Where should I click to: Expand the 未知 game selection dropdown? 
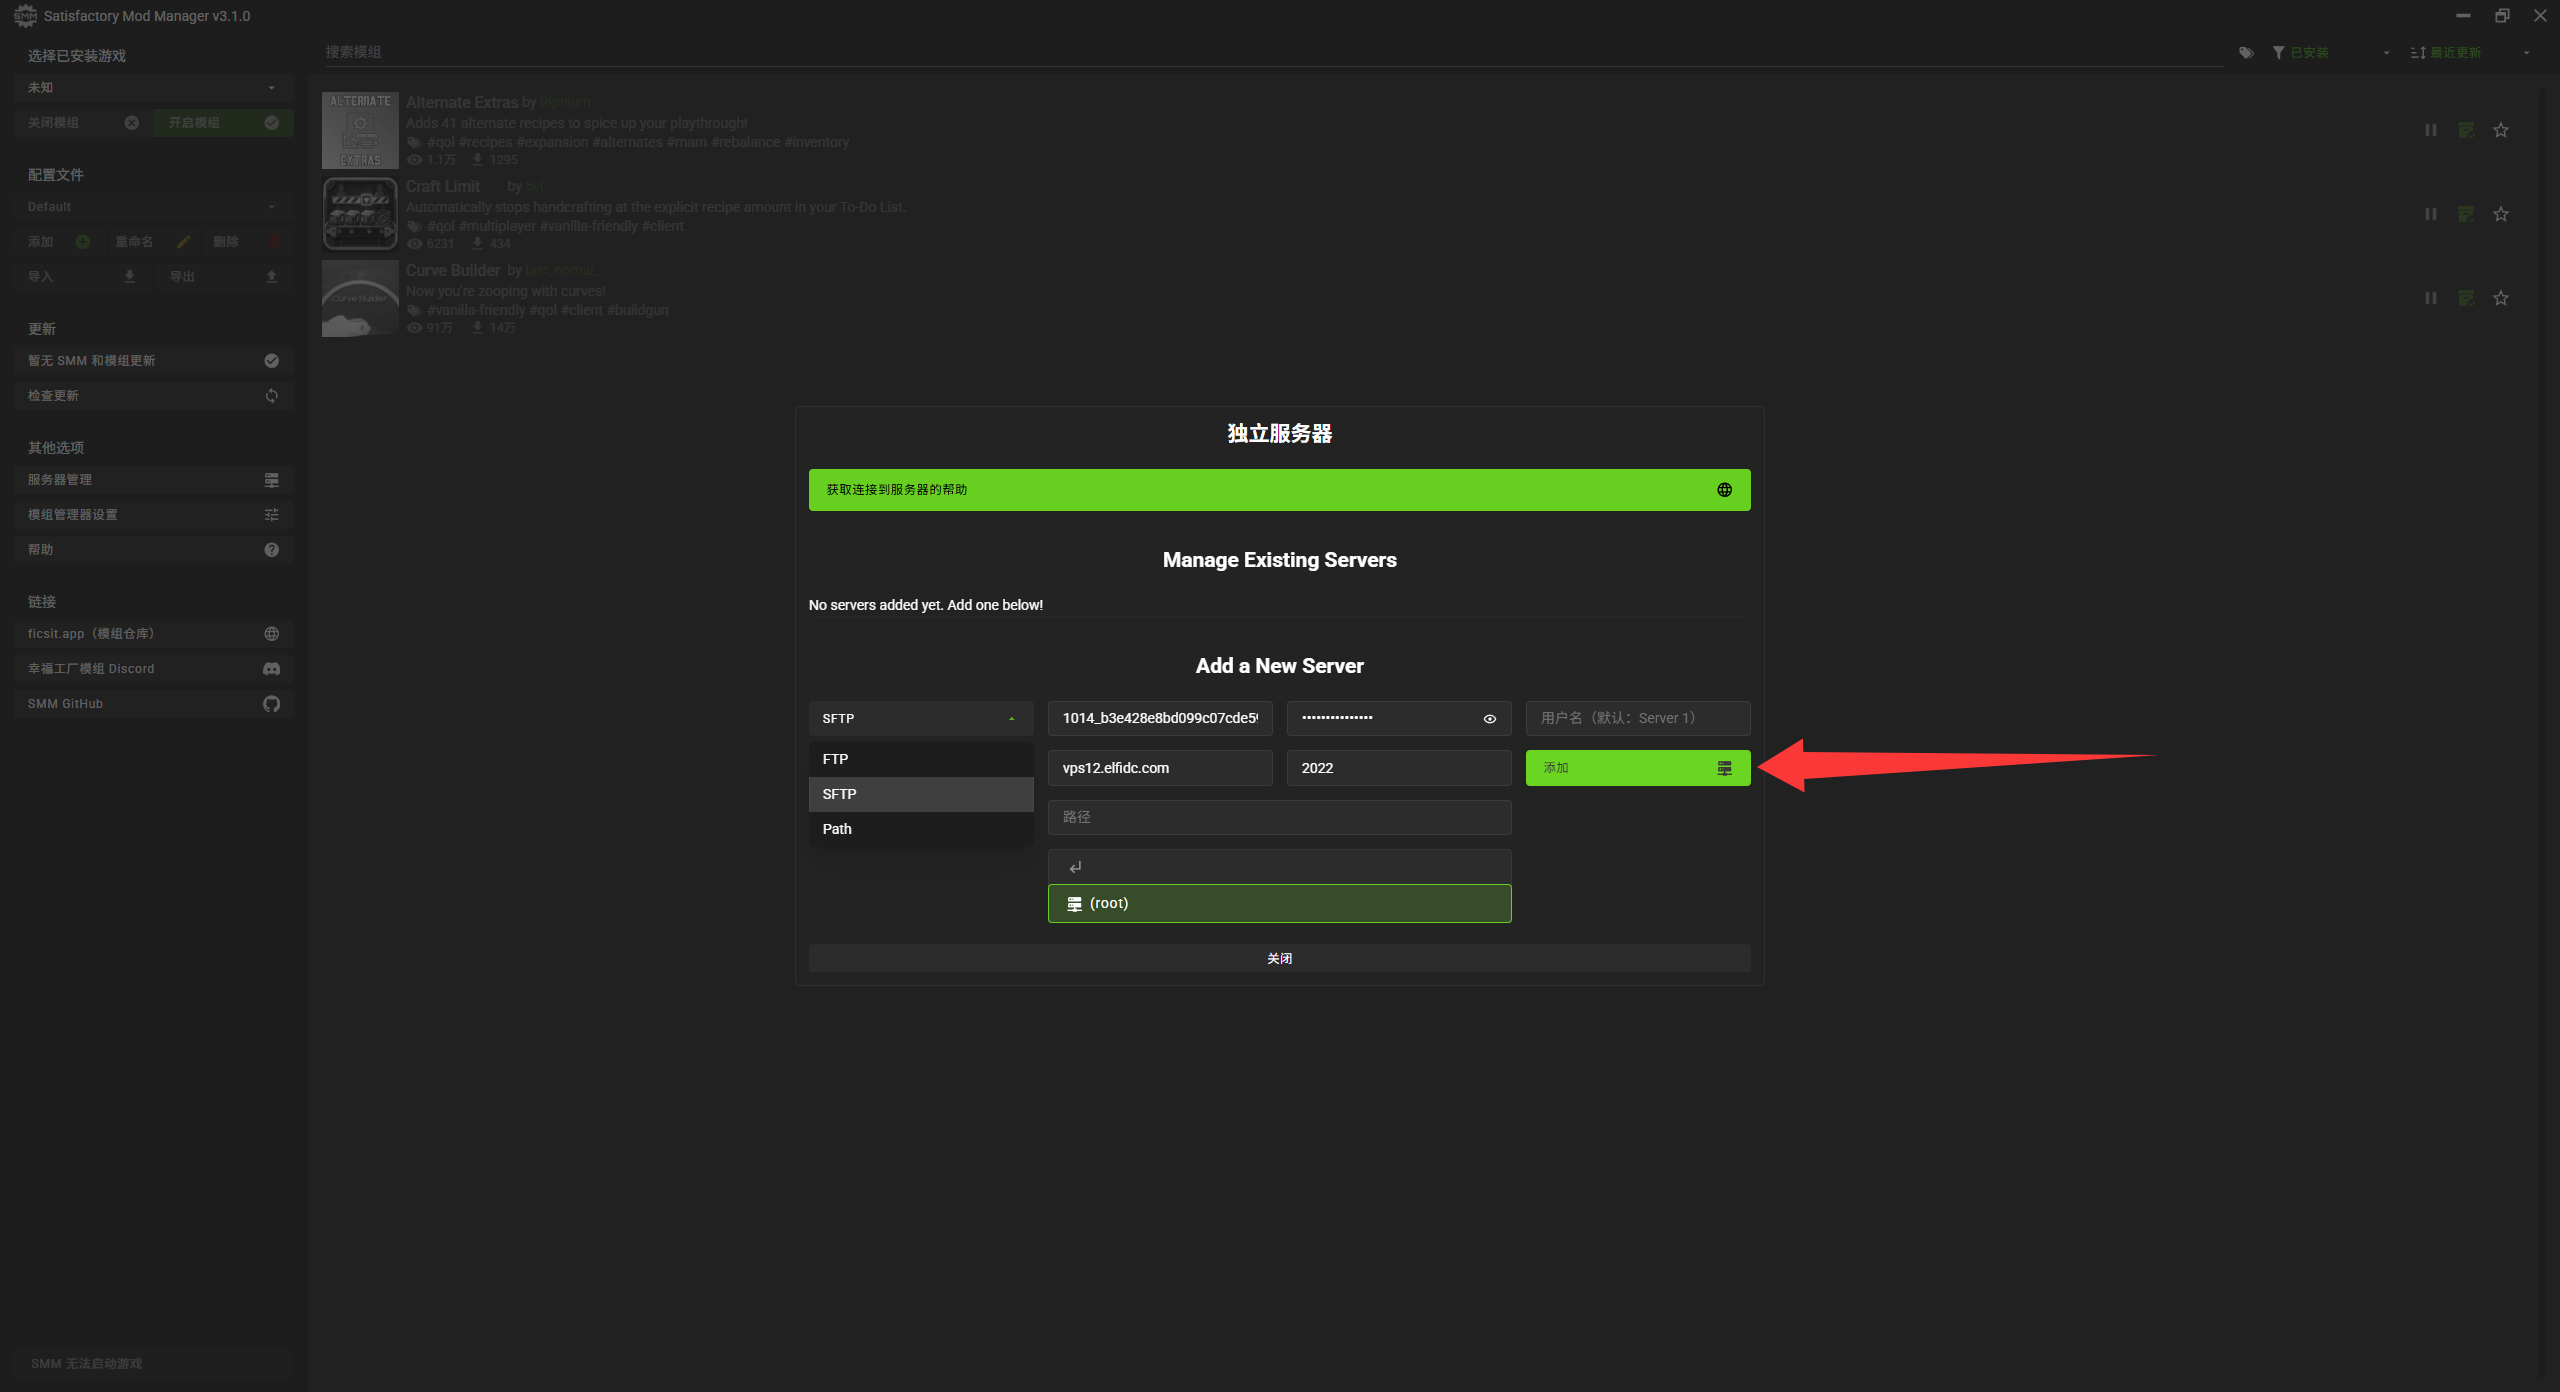coord(153,88)
